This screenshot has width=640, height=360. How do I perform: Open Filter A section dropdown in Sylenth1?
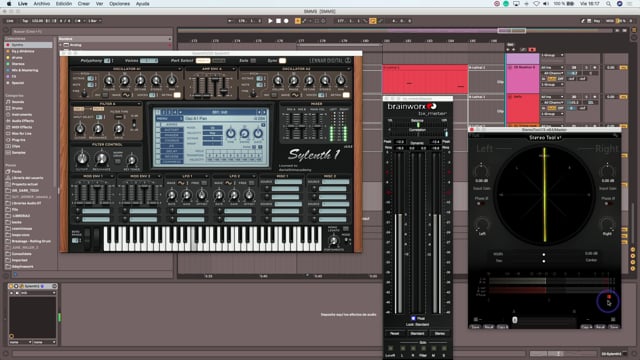click(x=139, y=104)
